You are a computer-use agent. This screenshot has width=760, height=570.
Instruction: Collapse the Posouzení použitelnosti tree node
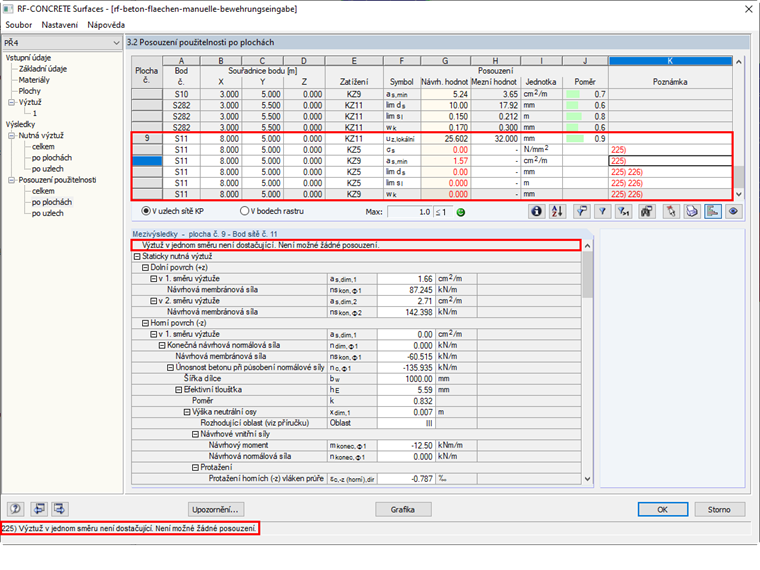pyautogui.click(x=12, y=180)
